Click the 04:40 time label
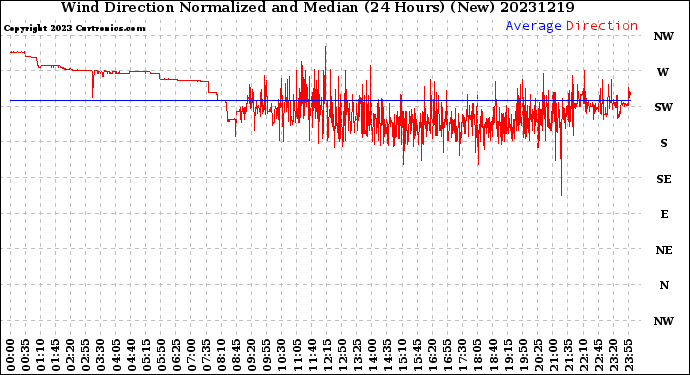 pyautogui.click(x=131, y=355)
